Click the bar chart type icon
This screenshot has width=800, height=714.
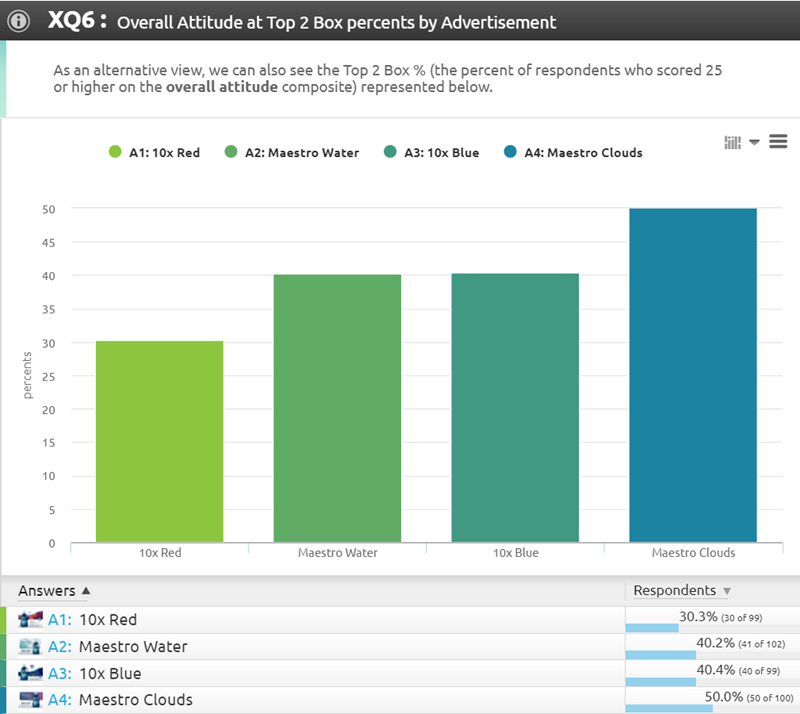(733, 142)
